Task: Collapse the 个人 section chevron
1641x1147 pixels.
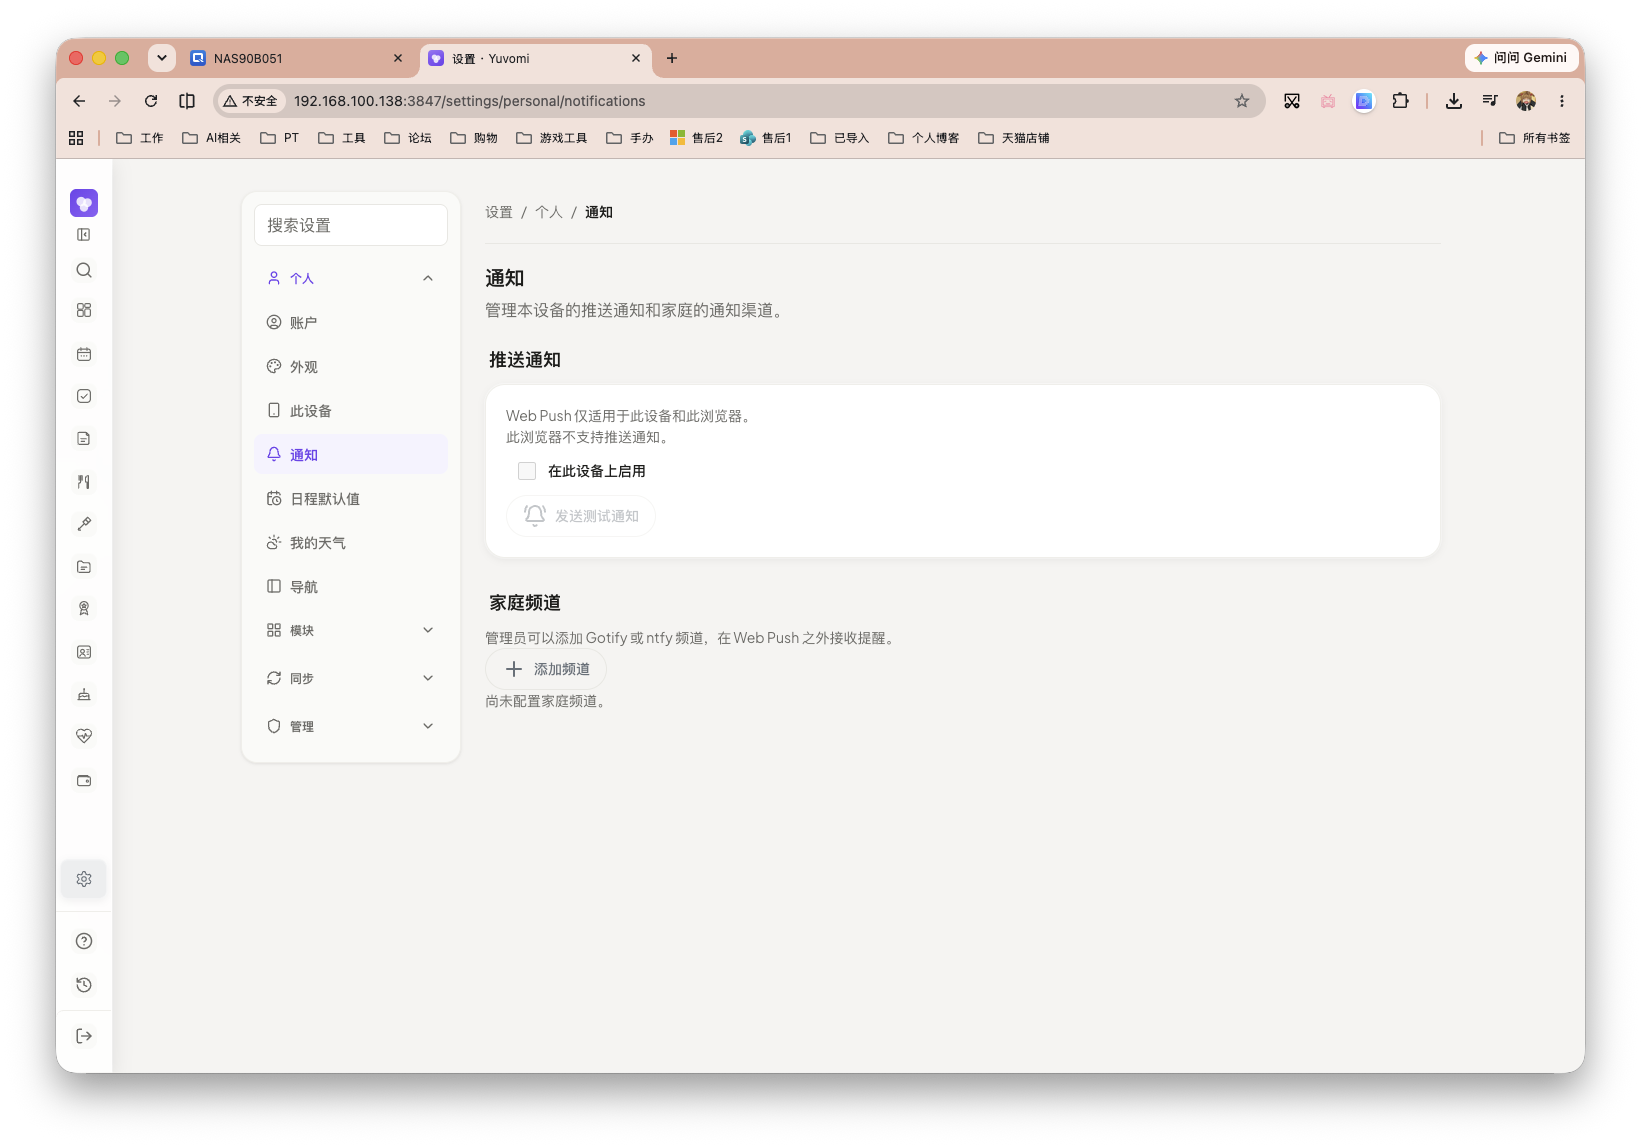Action: tap(428, 279)
